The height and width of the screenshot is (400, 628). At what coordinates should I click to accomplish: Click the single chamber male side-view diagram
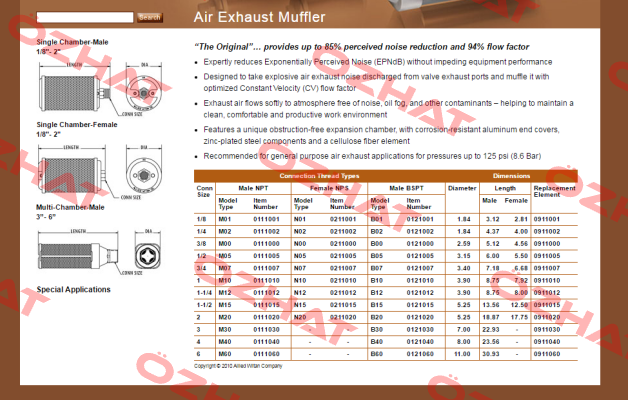(x=74, y=89)
